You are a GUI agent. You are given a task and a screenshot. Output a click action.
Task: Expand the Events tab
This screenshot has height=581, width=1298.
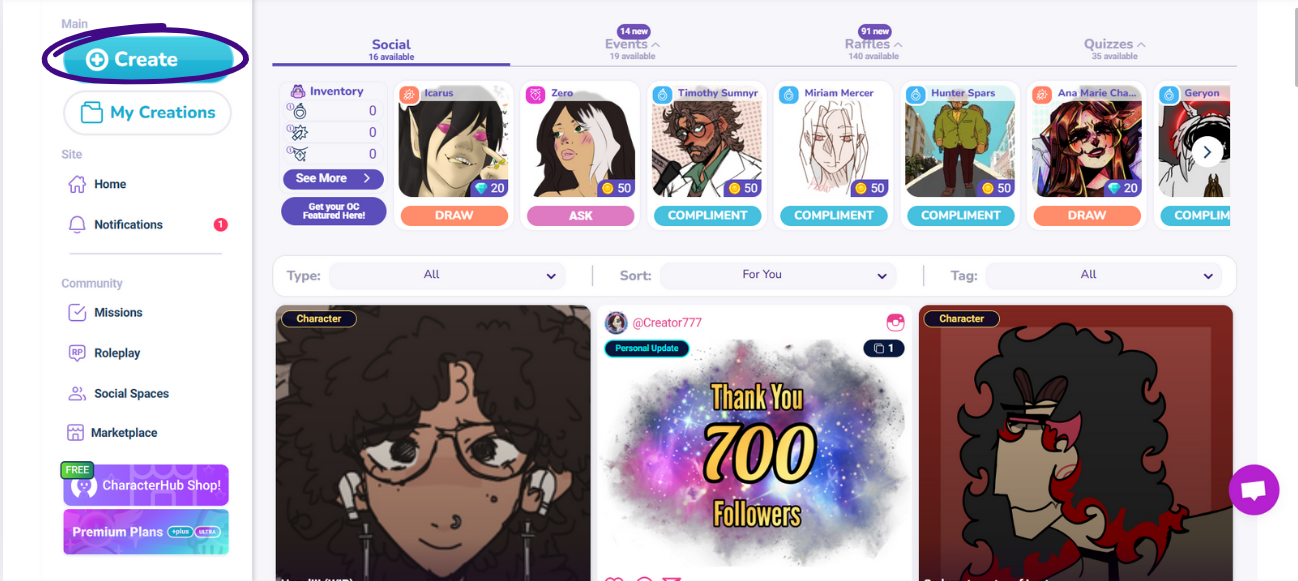coord(632,44)
